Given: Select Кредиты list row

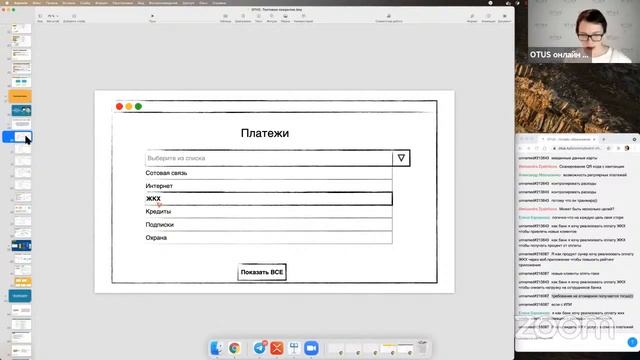Looking at the screenshot, I should coord(269,212).
